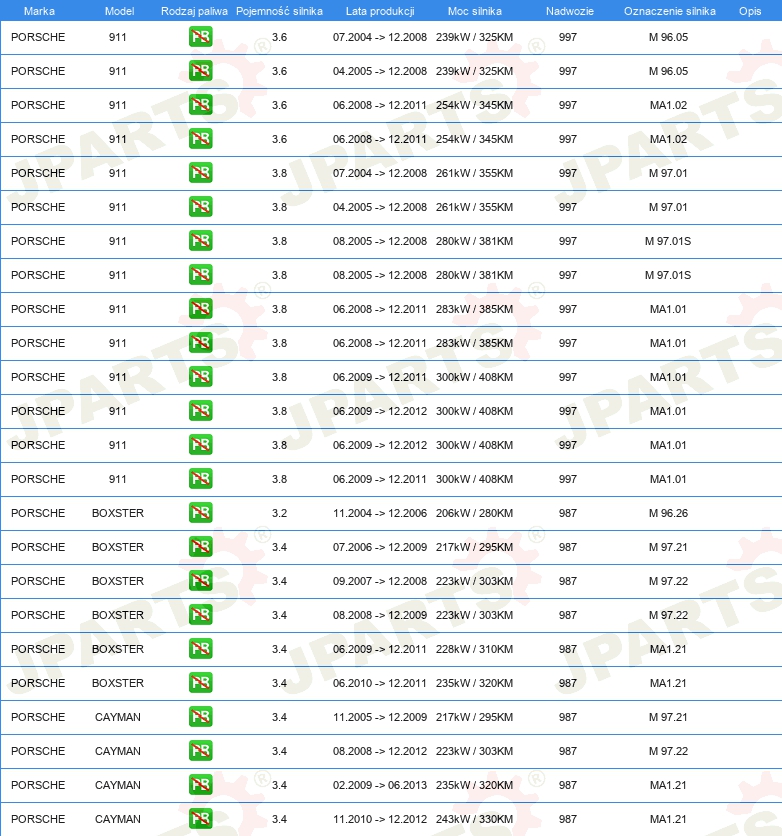Click fuel icon in Cayman 223kW row
The width and height of the screenshot is (782, 836).
click(x=200, y=751)
